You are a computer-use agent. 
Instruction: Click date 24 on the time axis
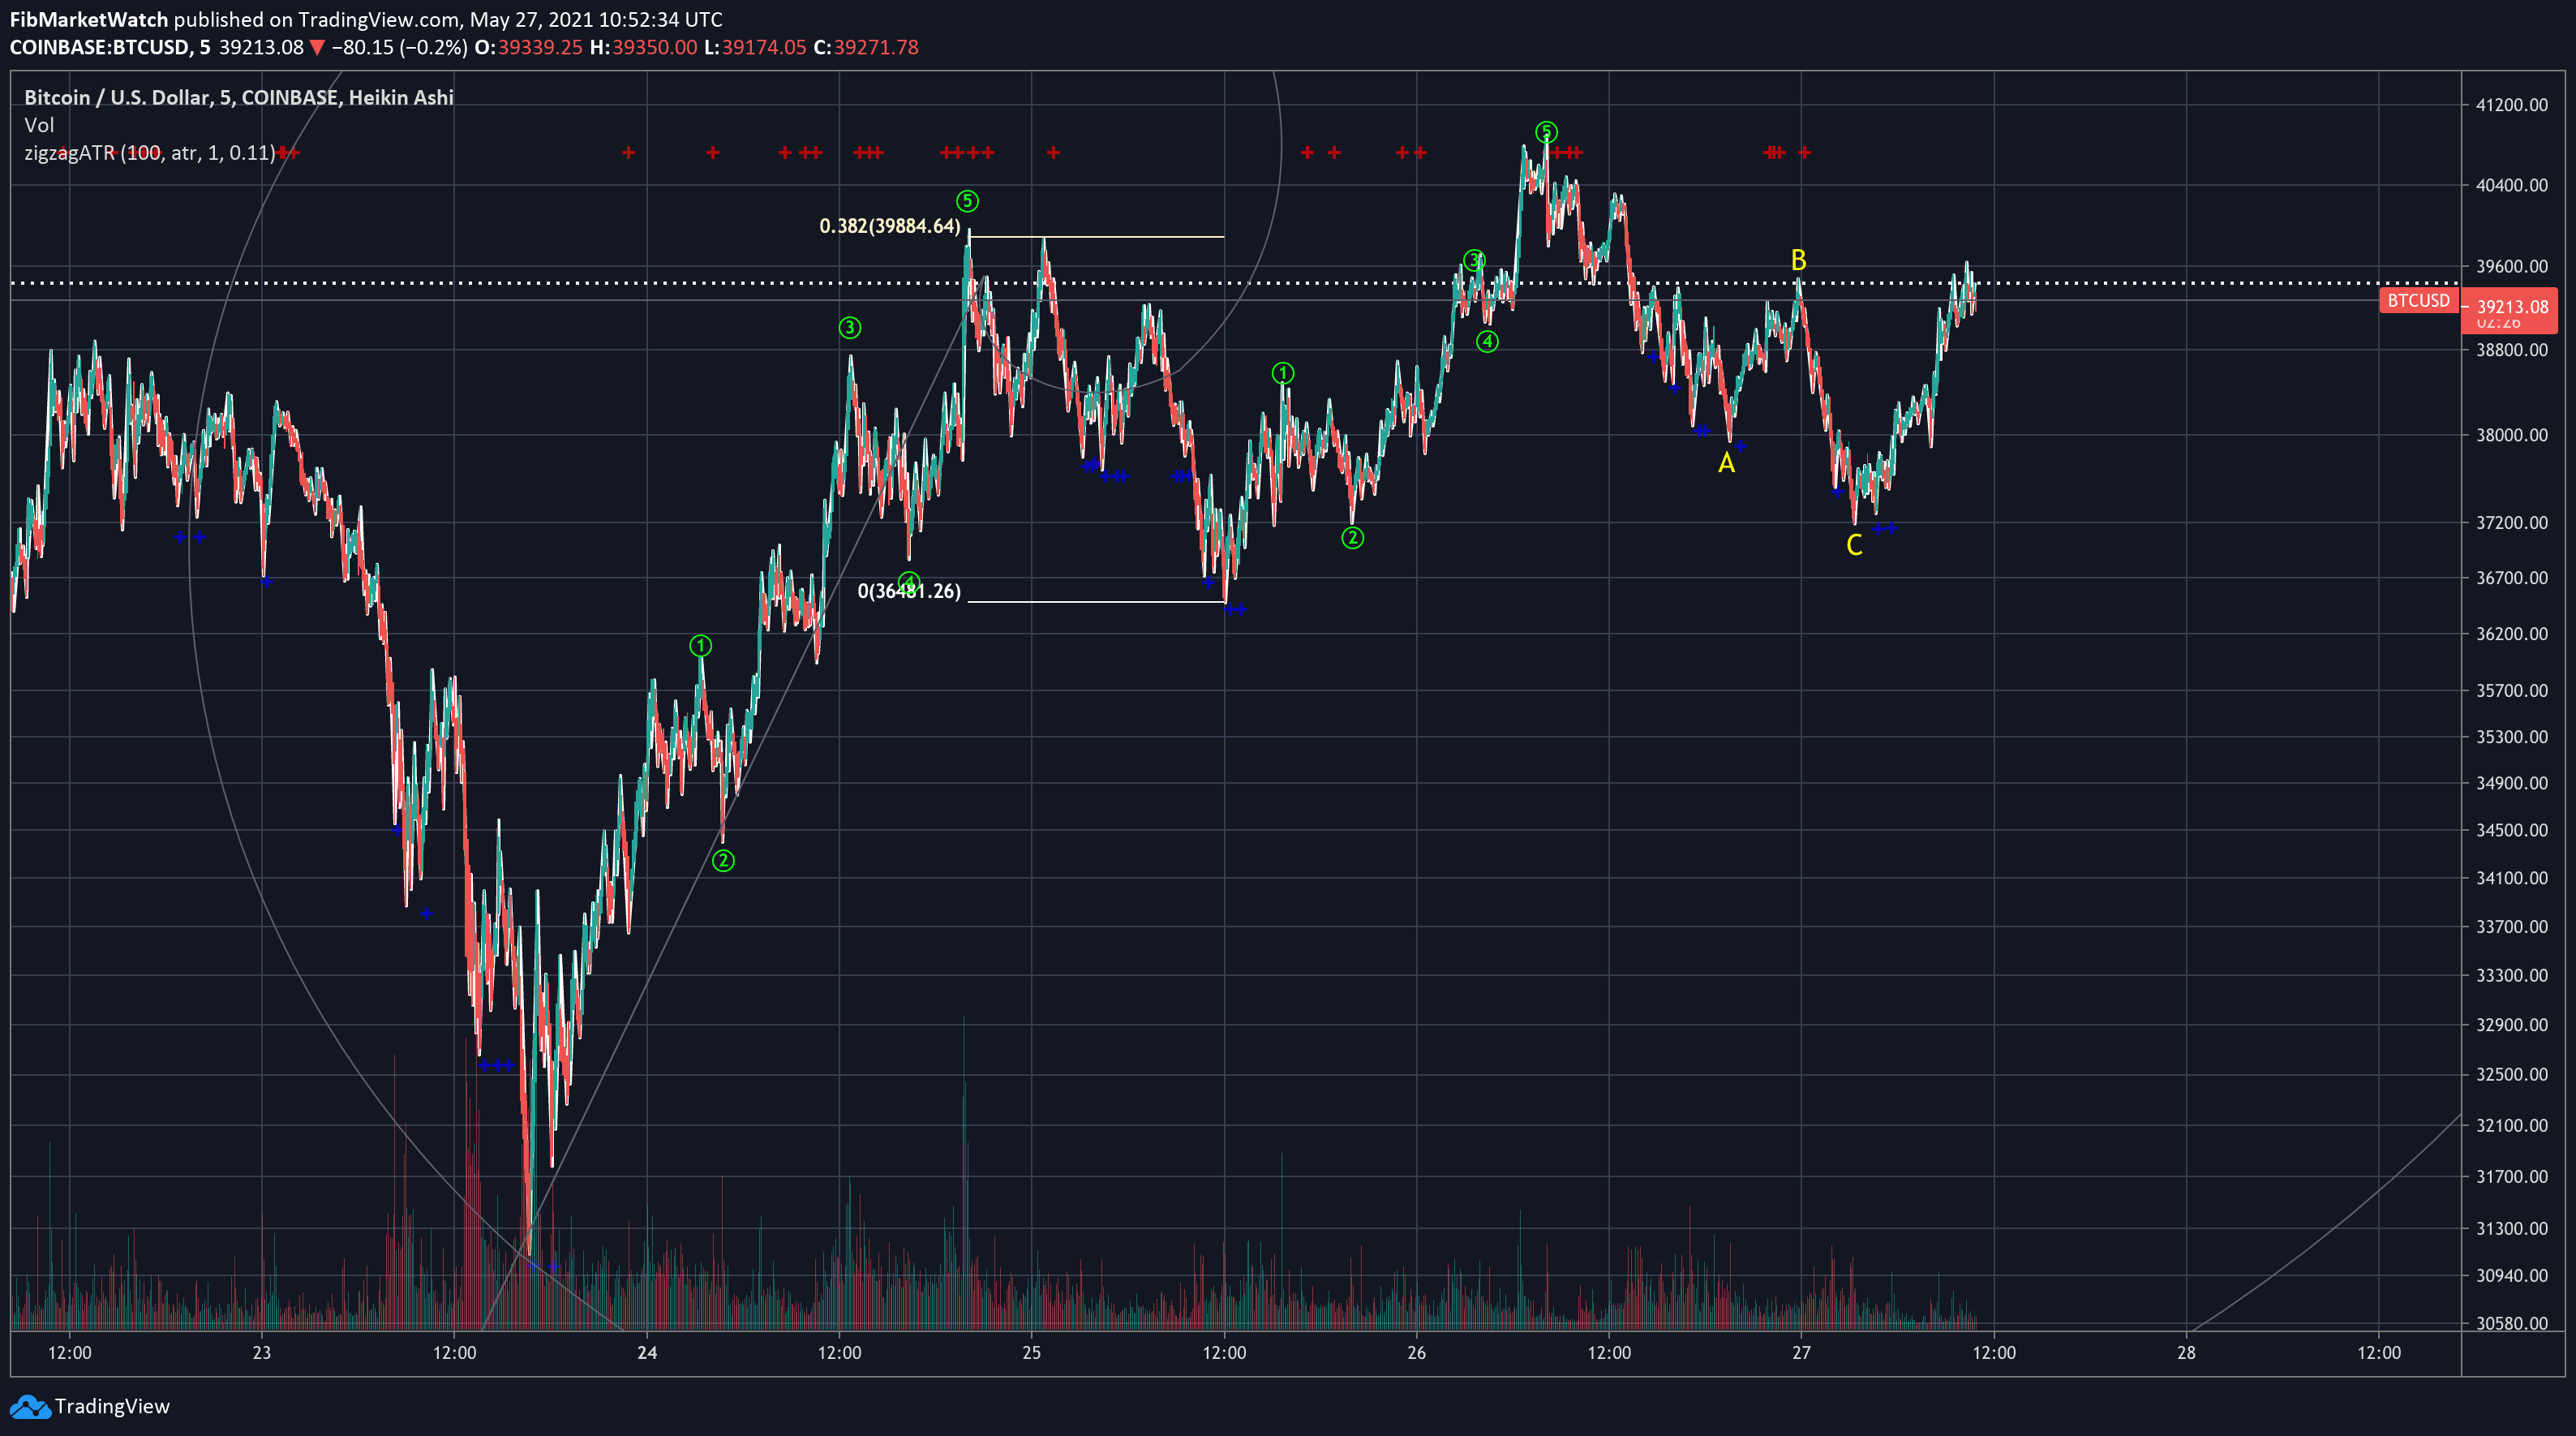pos(647,1353)
